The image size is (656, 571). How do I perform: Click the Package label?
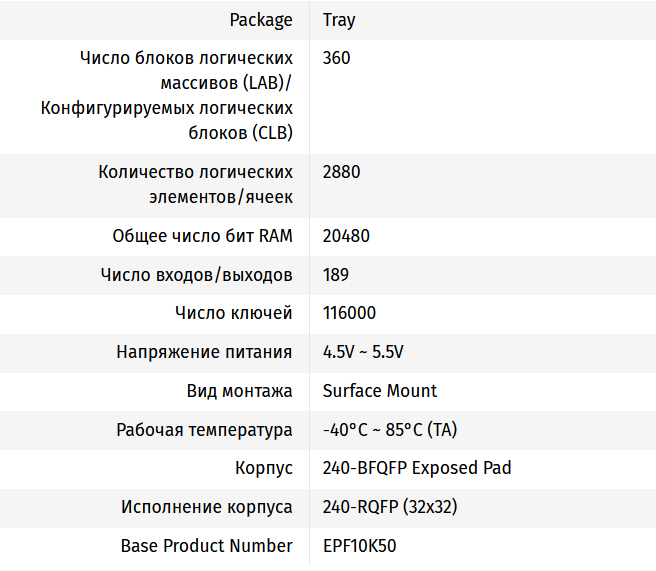(x=261, y=20)
